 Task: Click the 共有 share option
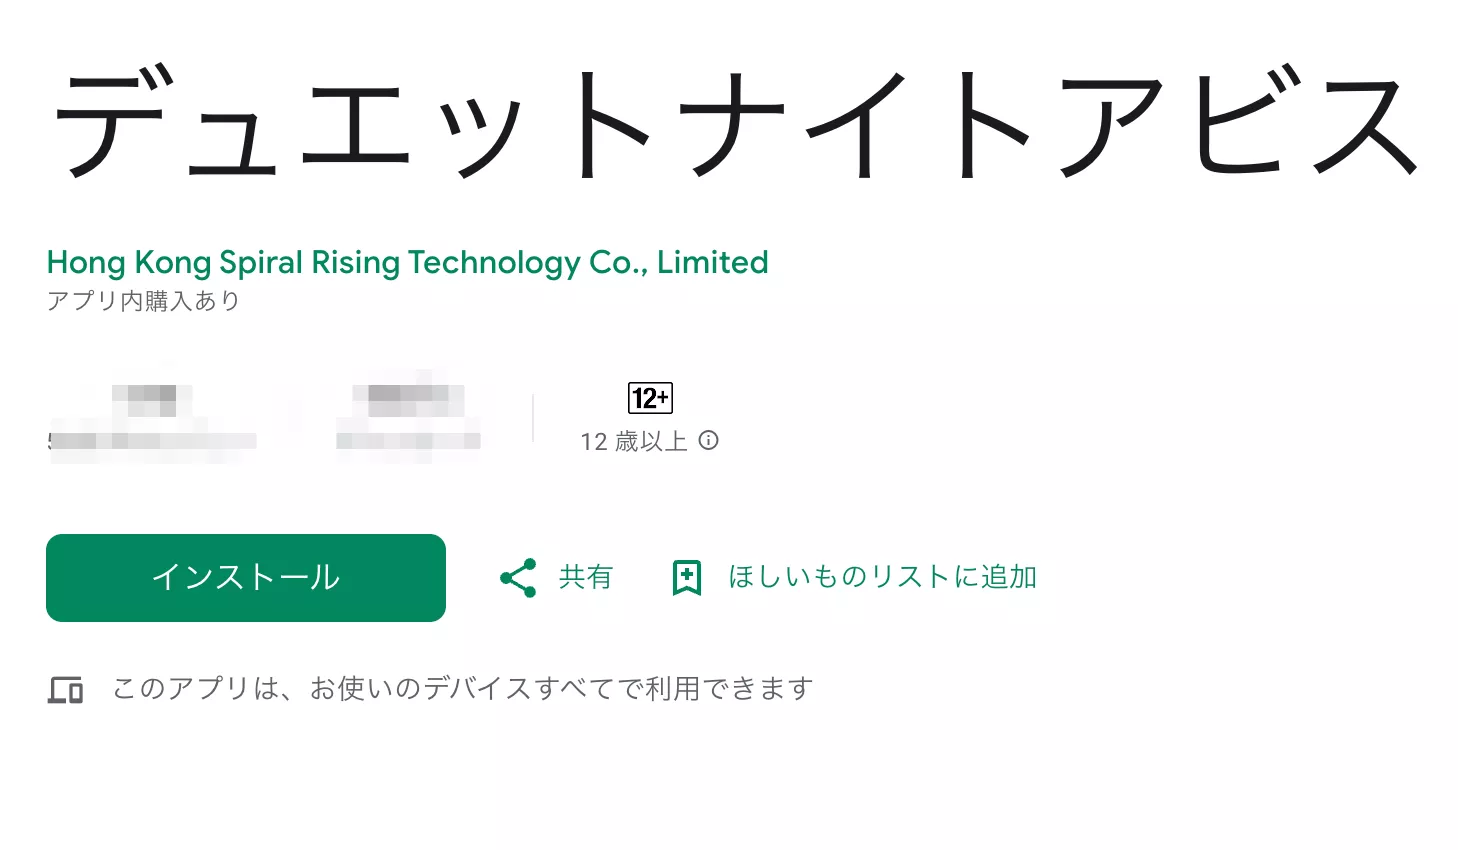tap(586, 576)
